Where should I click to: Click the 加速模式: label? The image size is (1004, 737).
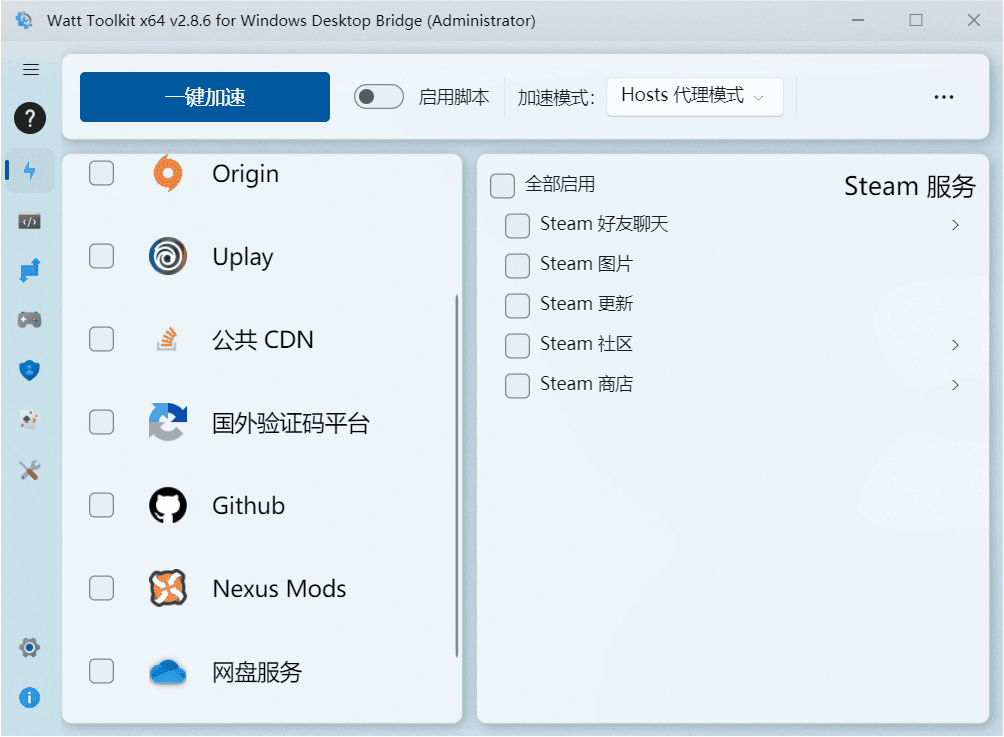[x=556, y=98]
